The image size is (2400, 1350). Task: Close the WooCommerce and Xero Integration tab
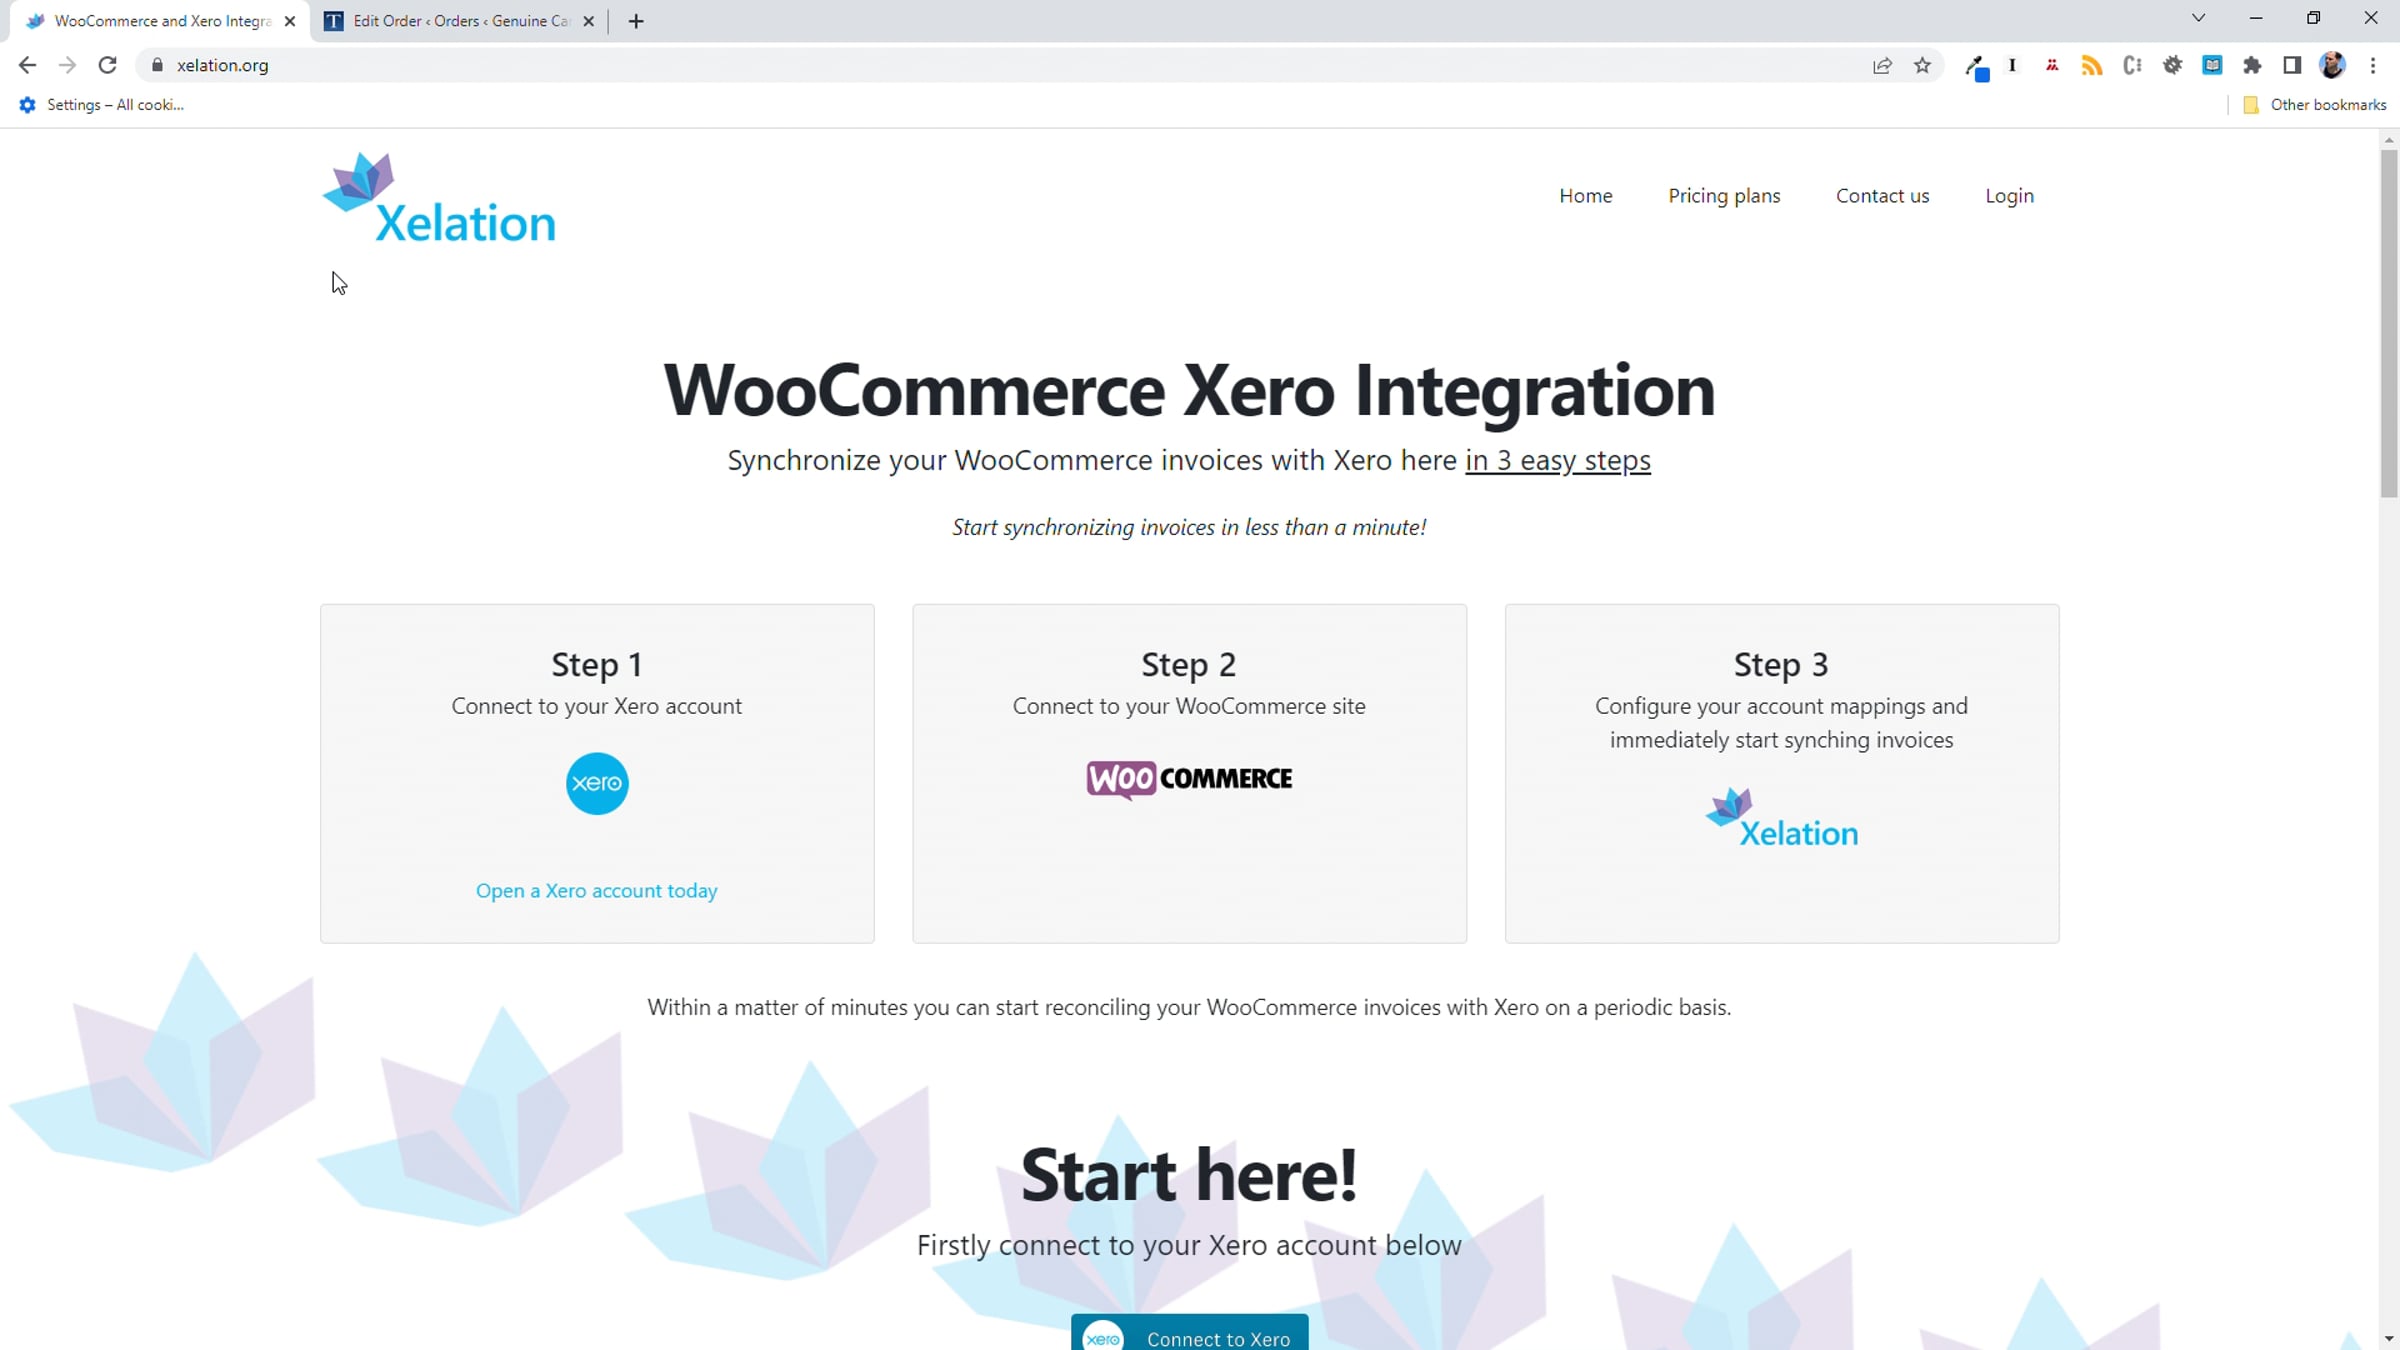click(290, 21)
